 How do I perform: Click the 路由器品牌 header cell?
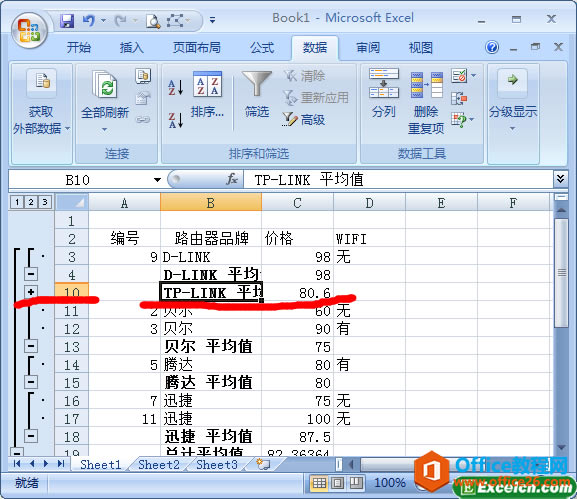click(x=211, y=238)
